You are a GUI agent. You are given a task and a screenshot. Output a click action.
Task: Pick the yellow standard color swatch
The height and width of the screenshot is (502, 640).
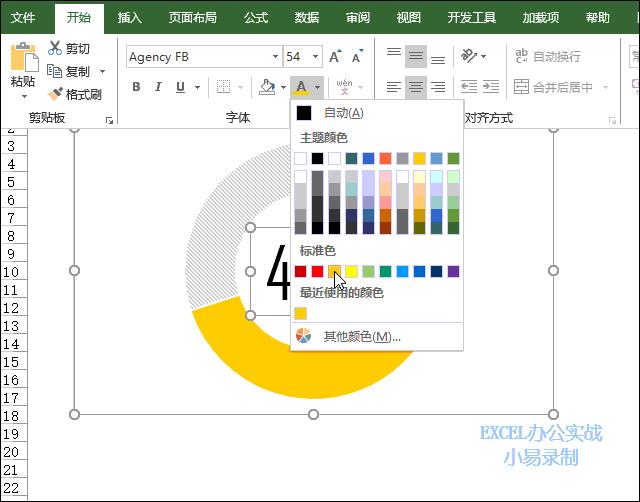(351, 271)
